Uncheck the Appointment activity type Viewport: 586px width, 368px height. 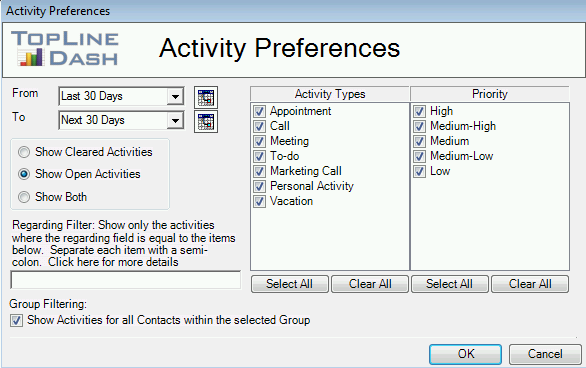[x=259, y=111]
